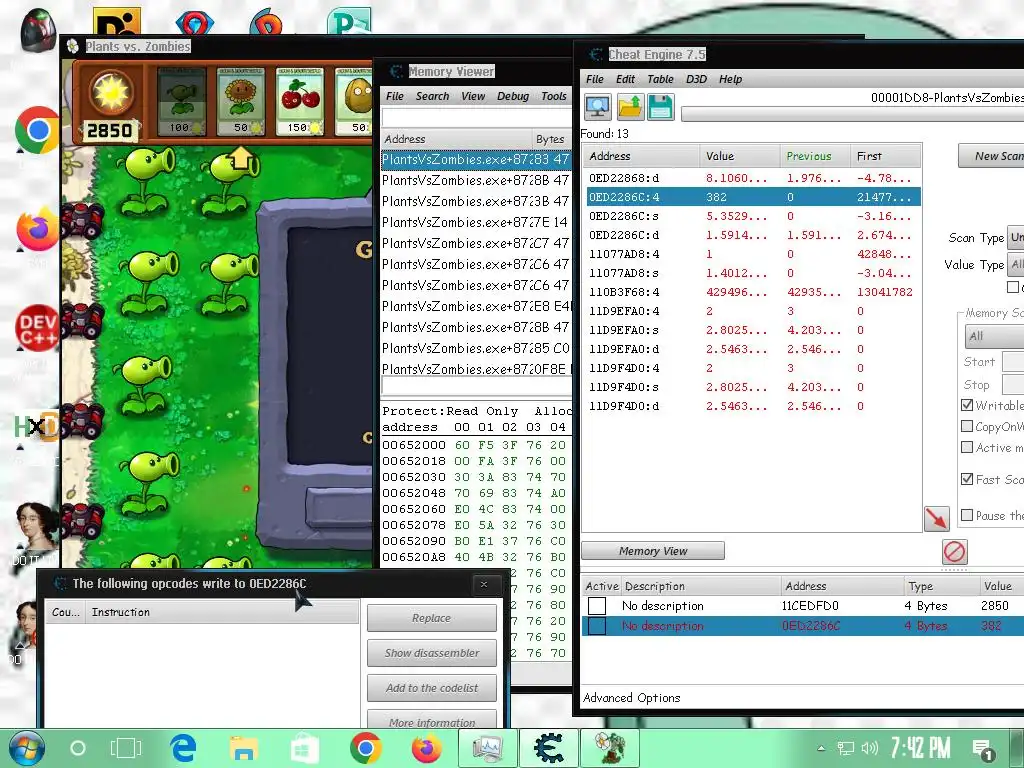Select the Wall-nut seed packet

354,101
